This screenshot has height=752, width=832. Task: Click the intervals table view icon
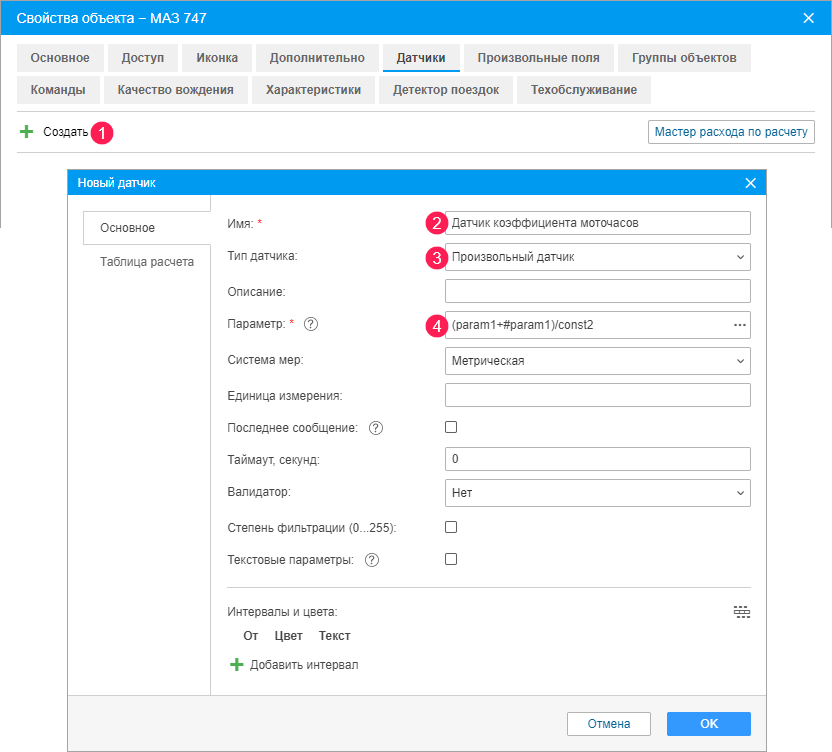[x=742, y=612]
